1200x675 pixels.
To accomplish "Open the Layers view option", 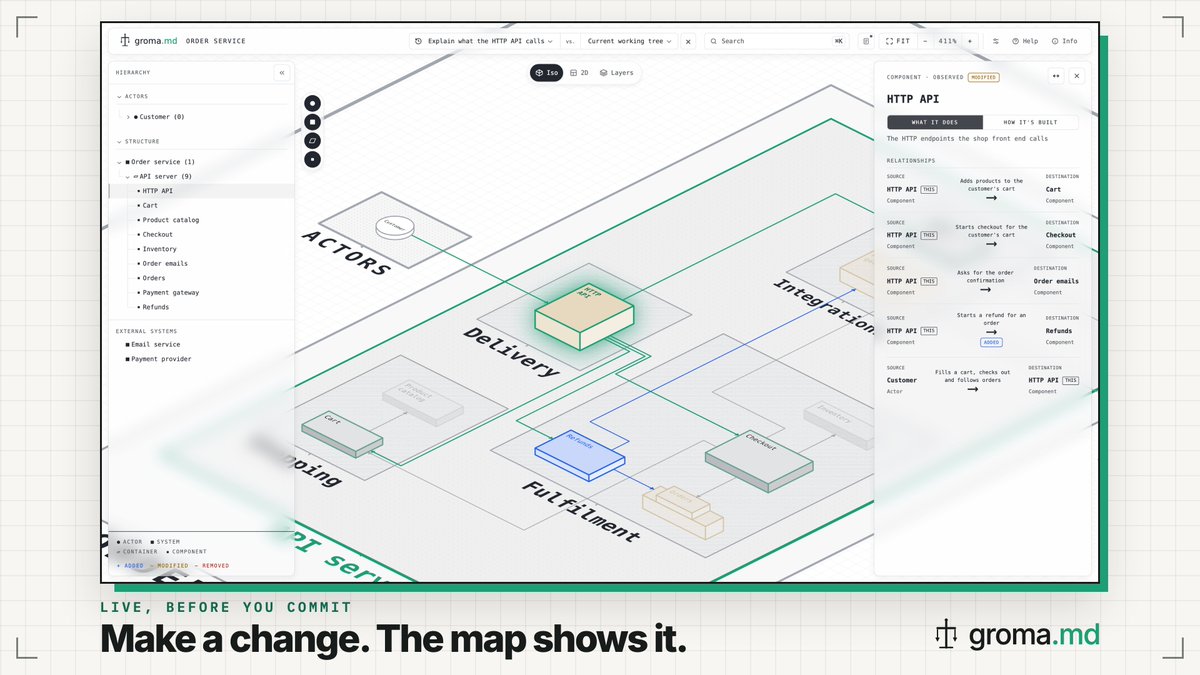I will click(x=616, y=73).
